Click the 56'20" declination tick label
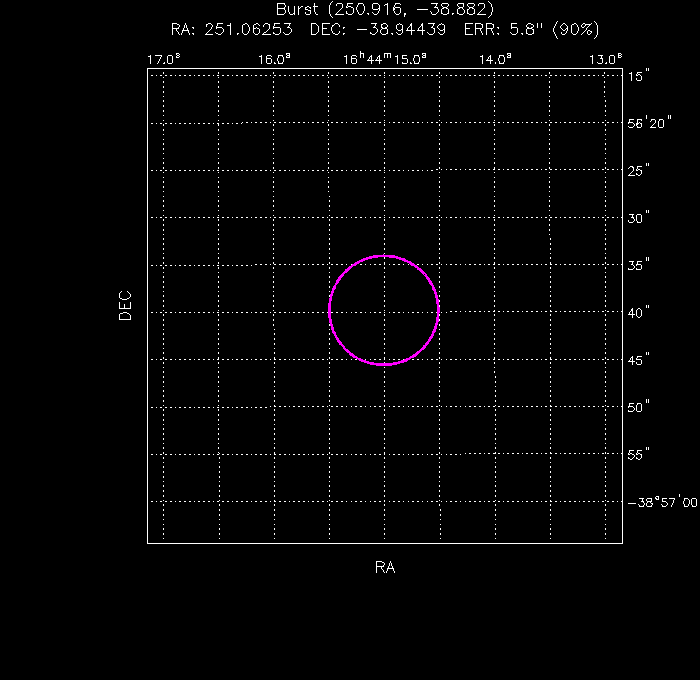The height and width of the screenshot is (680, 700). pos(649,123)
